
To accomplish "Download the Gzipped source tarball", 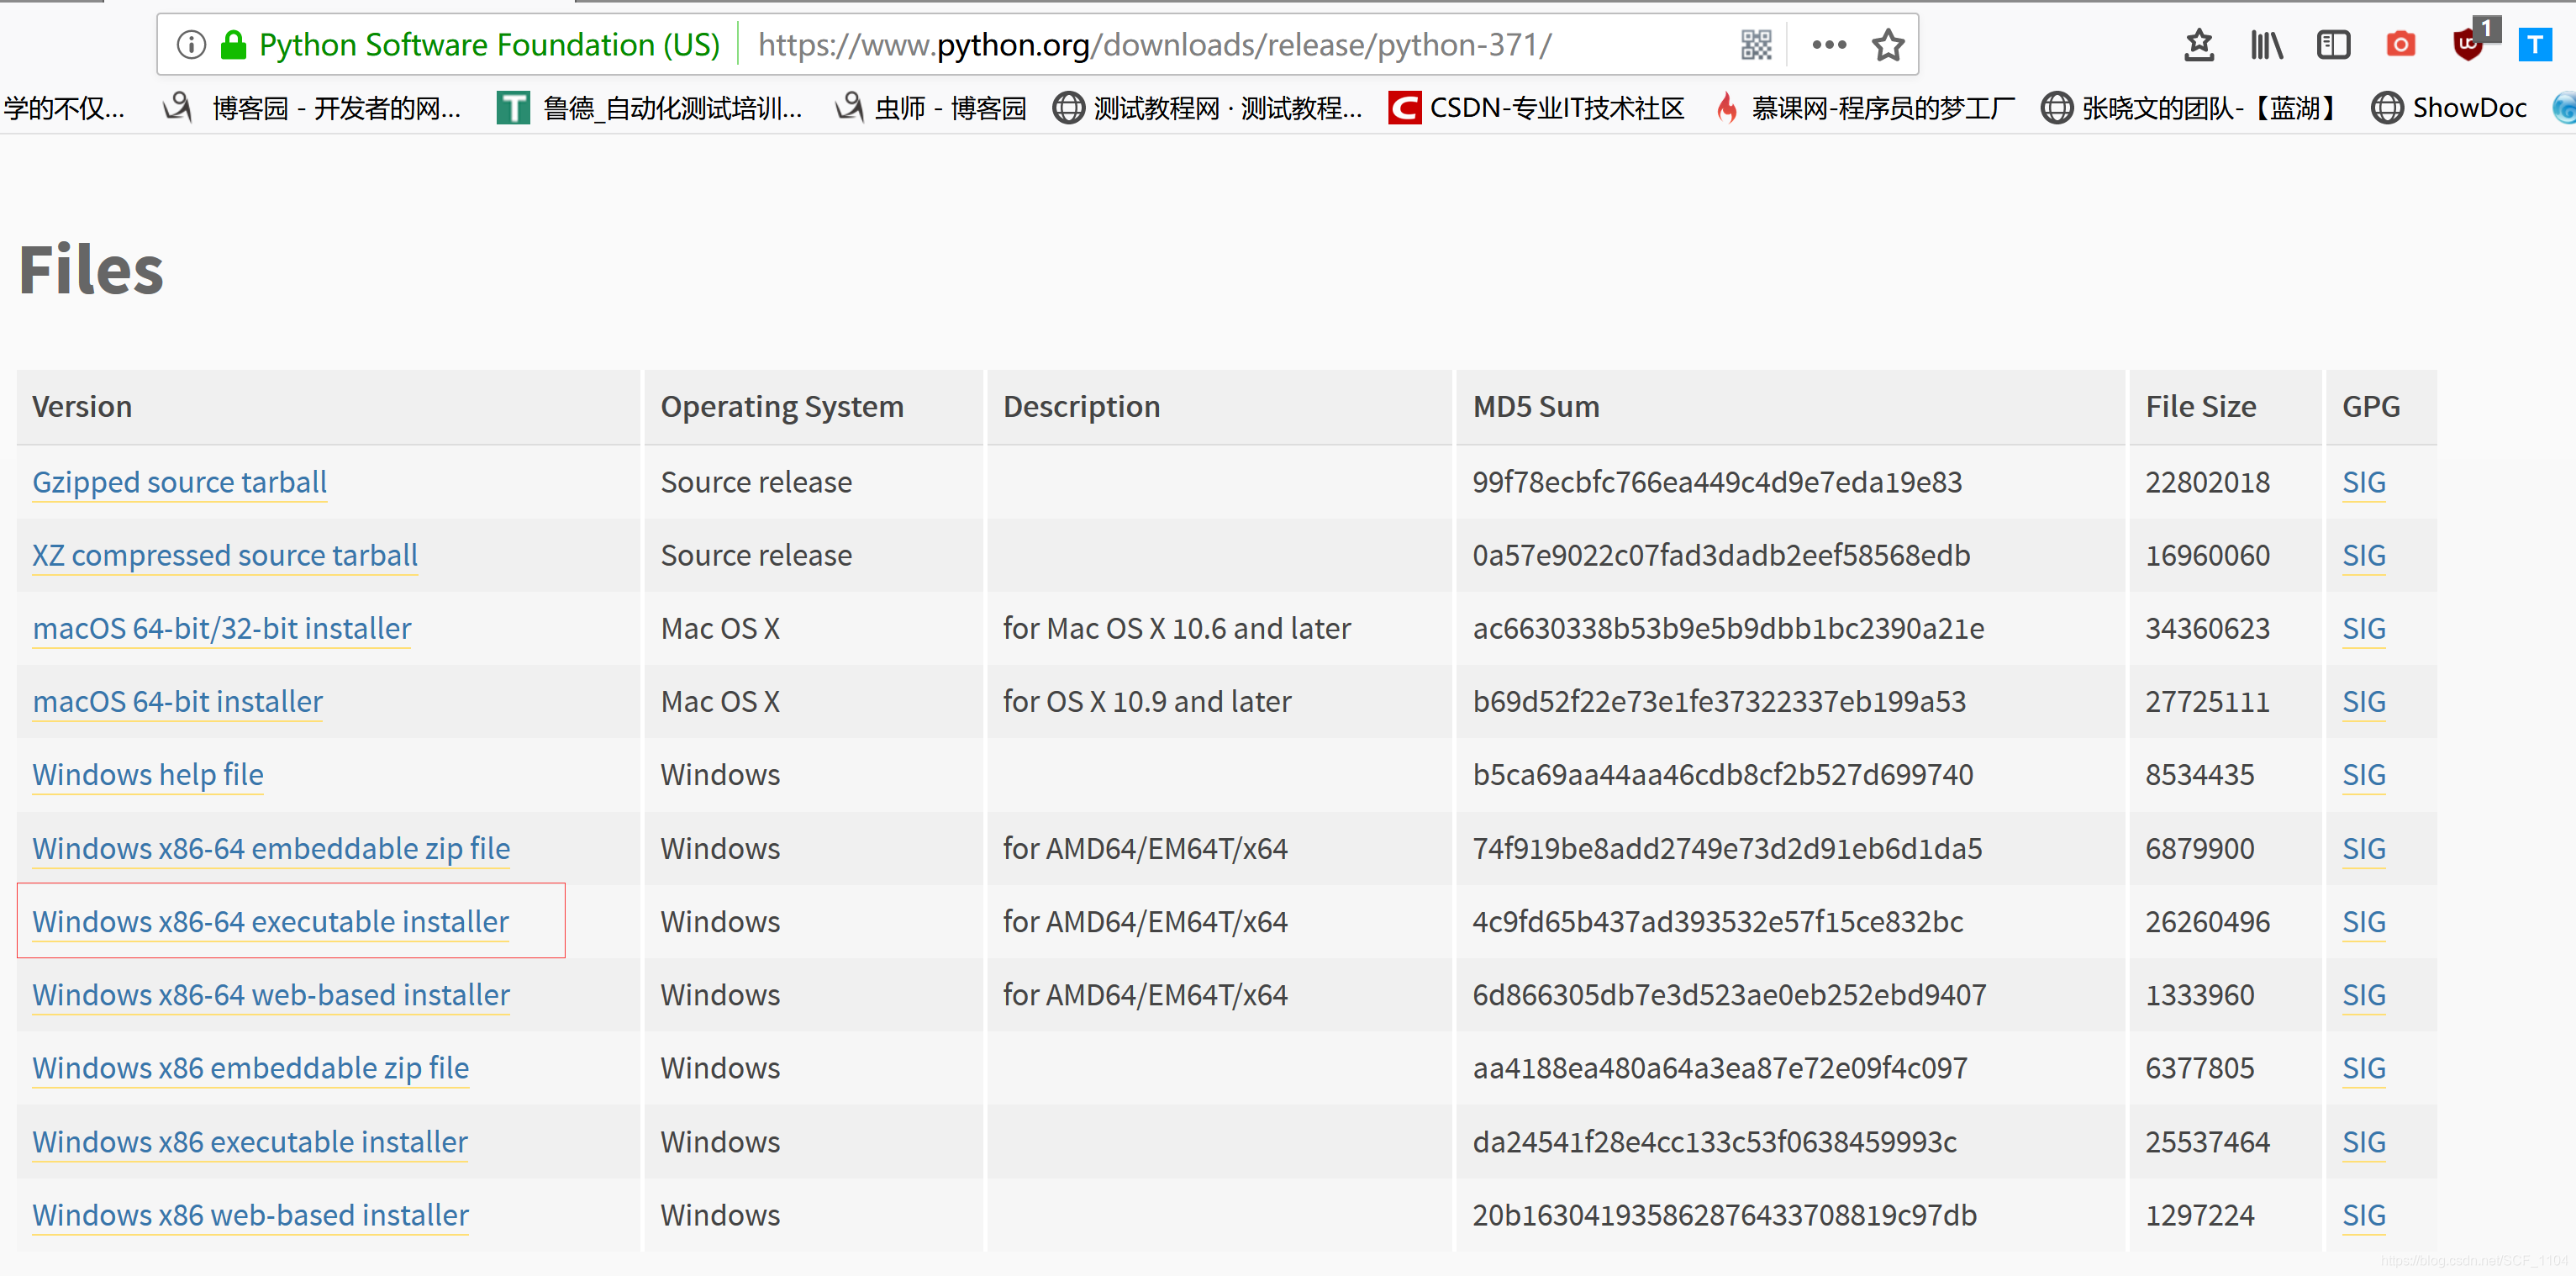I will [x=179, y=482].
